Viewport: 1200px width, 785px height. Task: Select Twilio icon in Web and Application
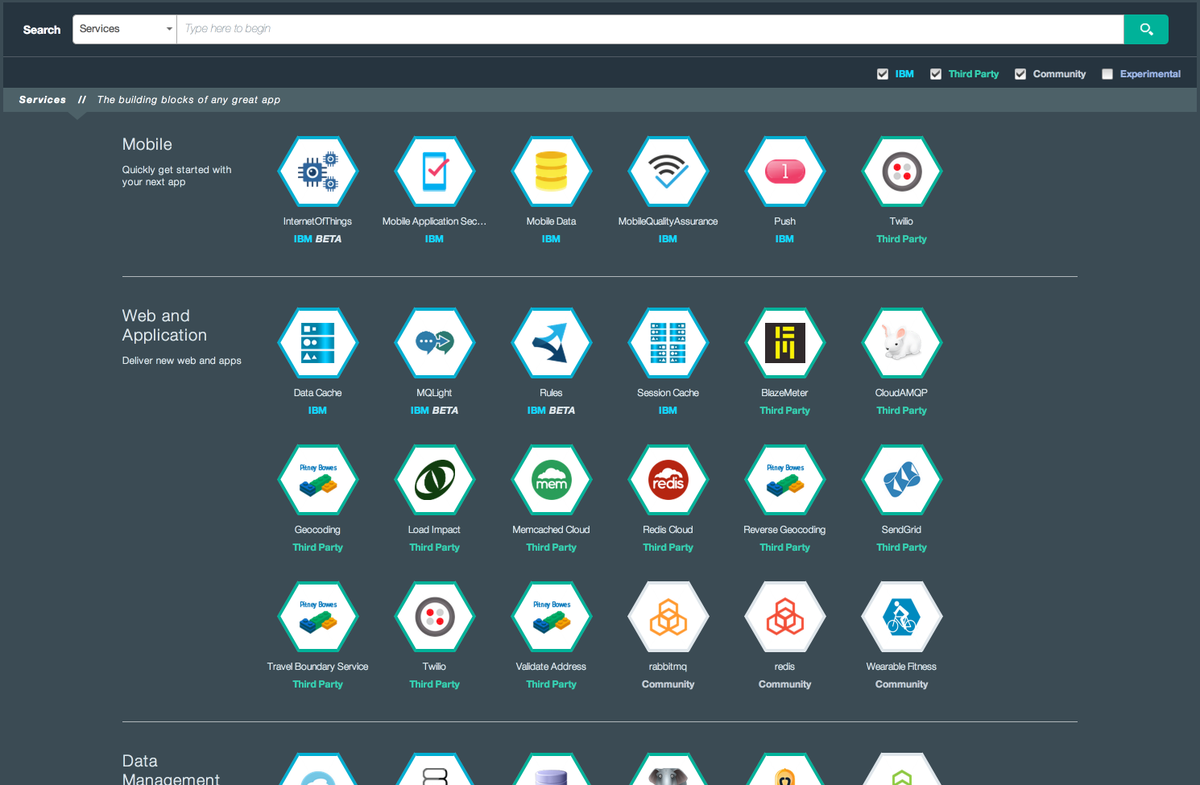434,617
